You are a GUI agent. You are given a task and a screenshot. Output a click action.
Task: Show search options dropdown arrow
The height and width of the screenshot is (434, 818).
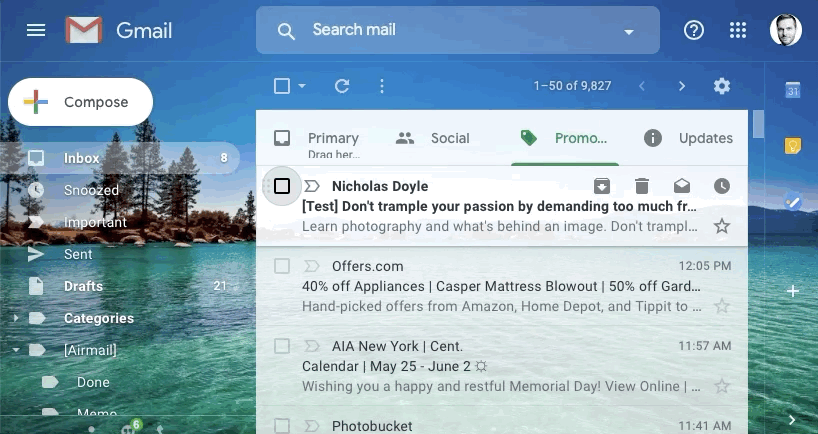(629, 32)
